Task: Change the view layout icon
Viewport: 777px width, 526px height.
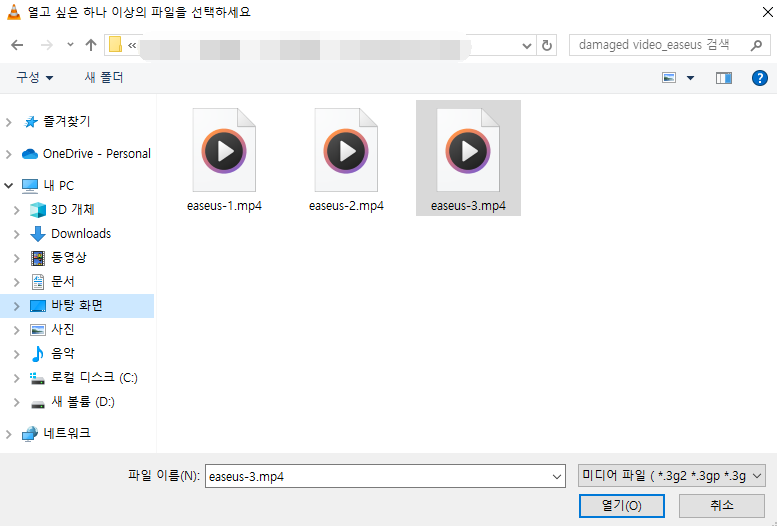Action: [x=669, y=78]
